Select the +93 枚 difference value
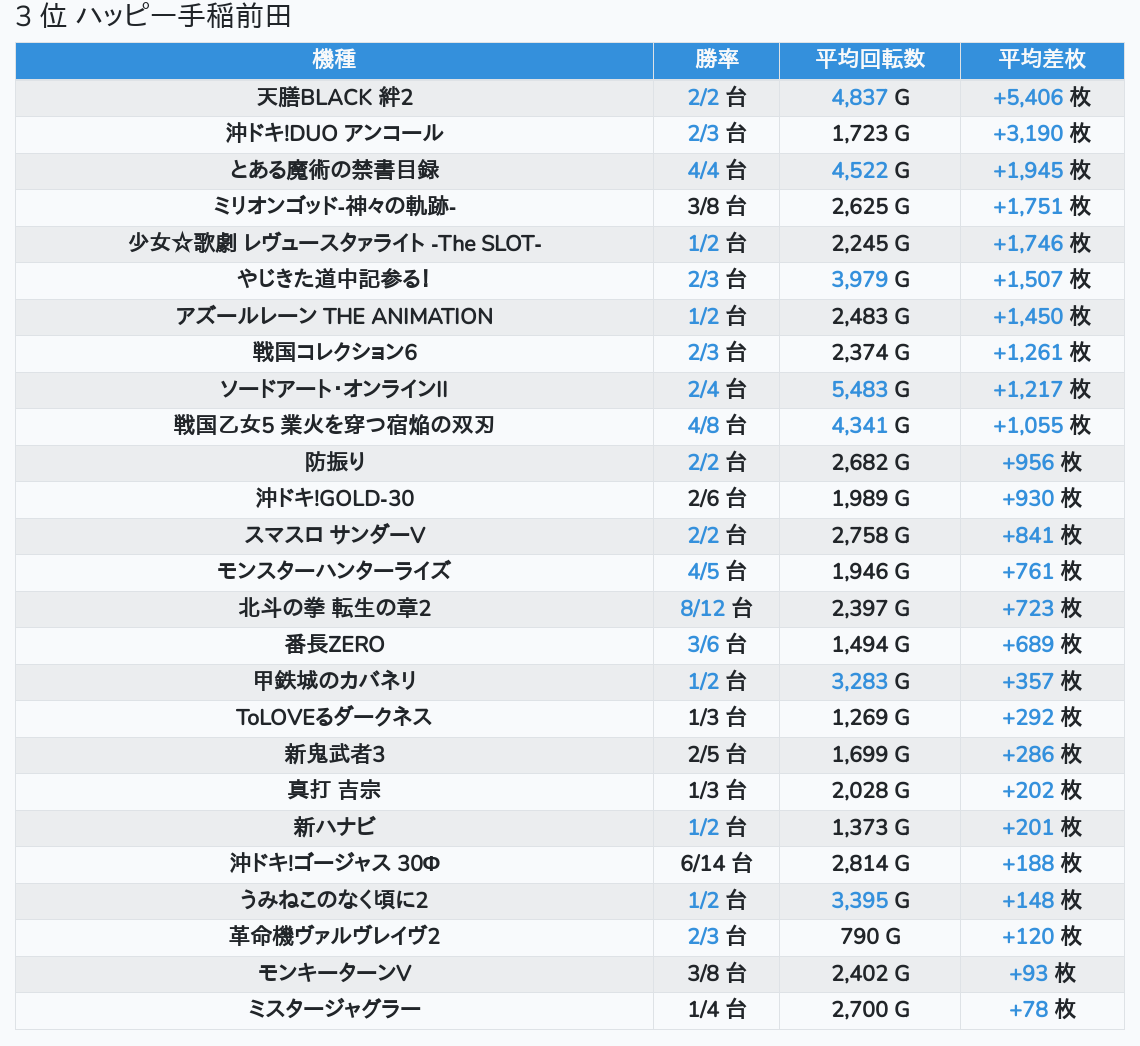 pos(1042,973)
